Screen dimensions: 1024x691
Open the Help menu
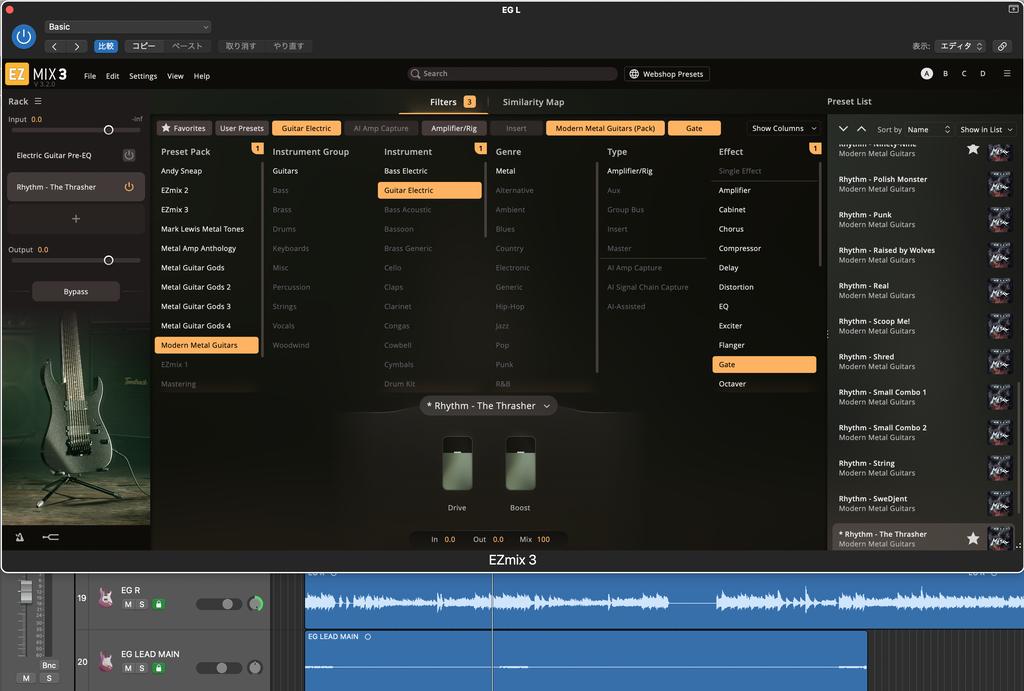pyautogui.click(x=202, y=76)
